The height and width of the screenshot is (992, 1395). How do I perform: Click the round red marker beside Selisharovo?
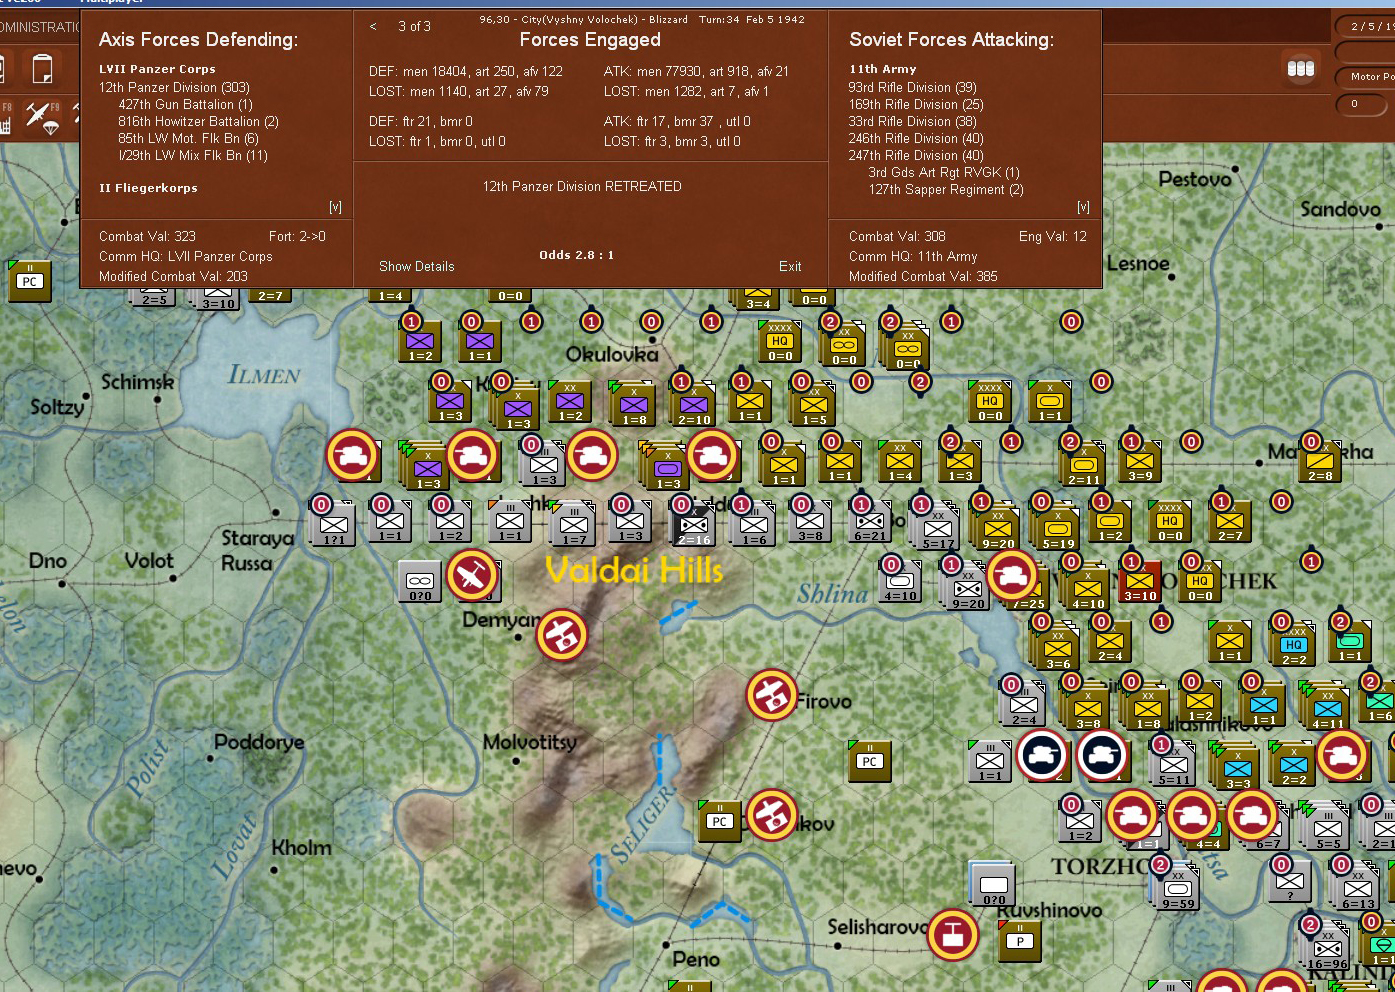952,934
